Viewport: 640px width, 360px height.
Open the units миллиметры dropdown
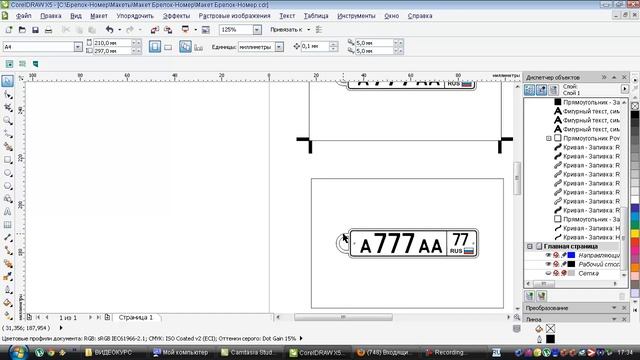(279, 47)
